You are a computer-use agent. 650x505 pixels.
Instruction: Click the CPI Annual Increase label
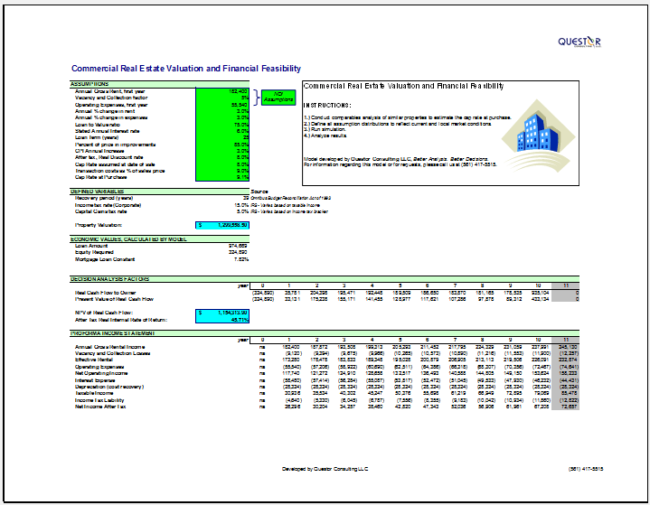click(99, 151)
